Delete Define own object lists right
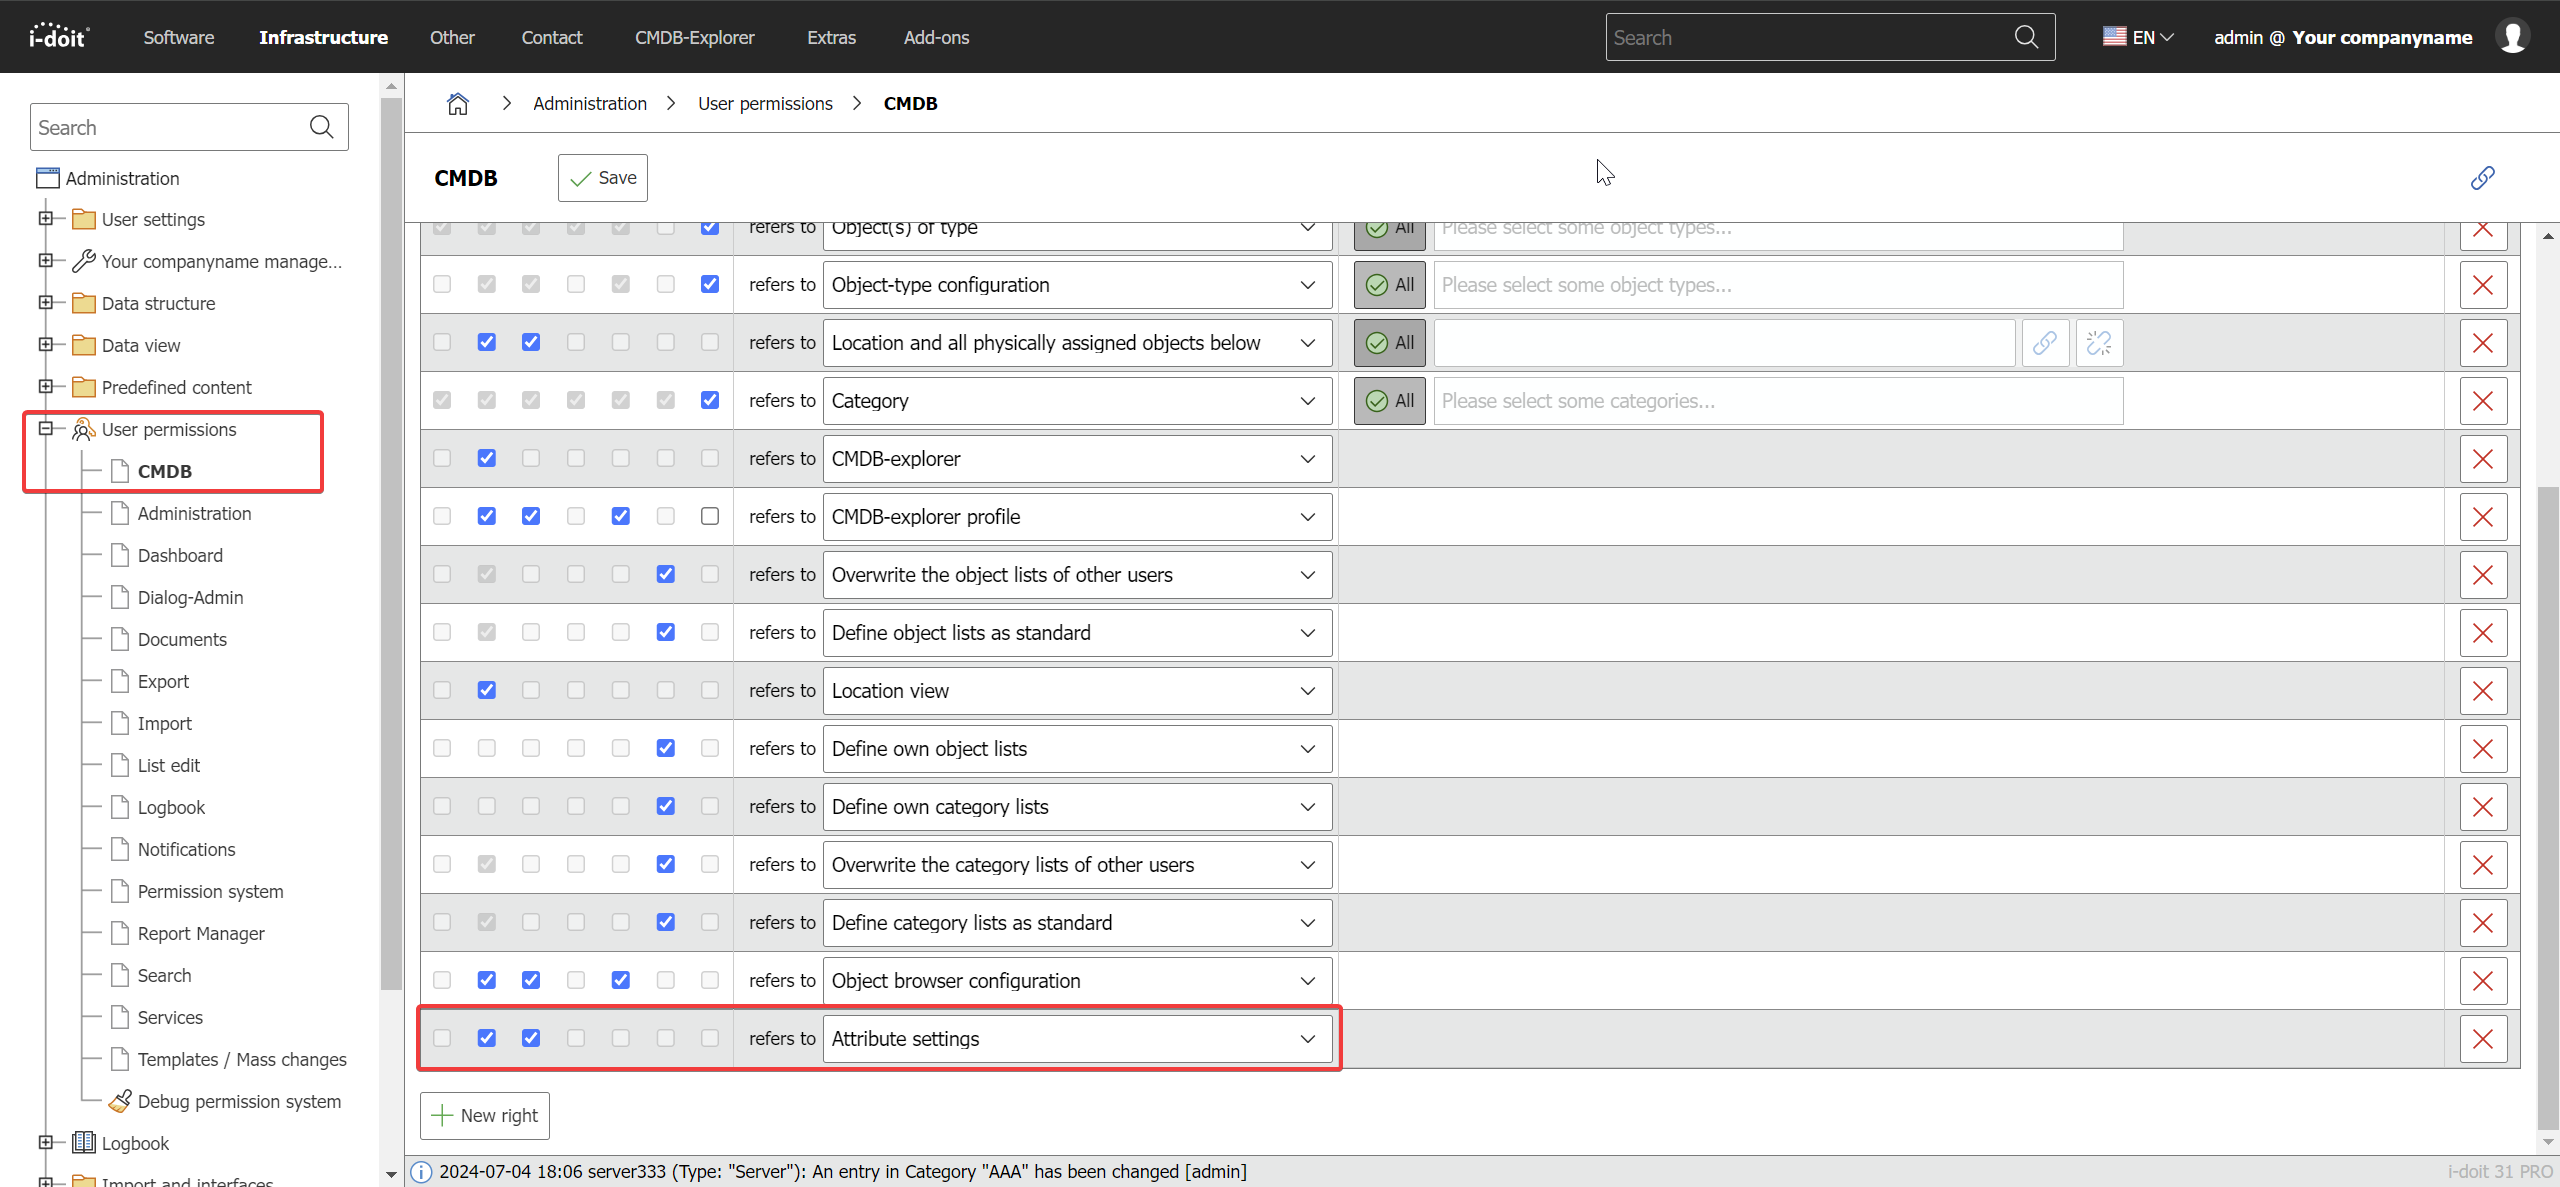This screenshot has height=1187, width=2560. (x=2483, y=749)
